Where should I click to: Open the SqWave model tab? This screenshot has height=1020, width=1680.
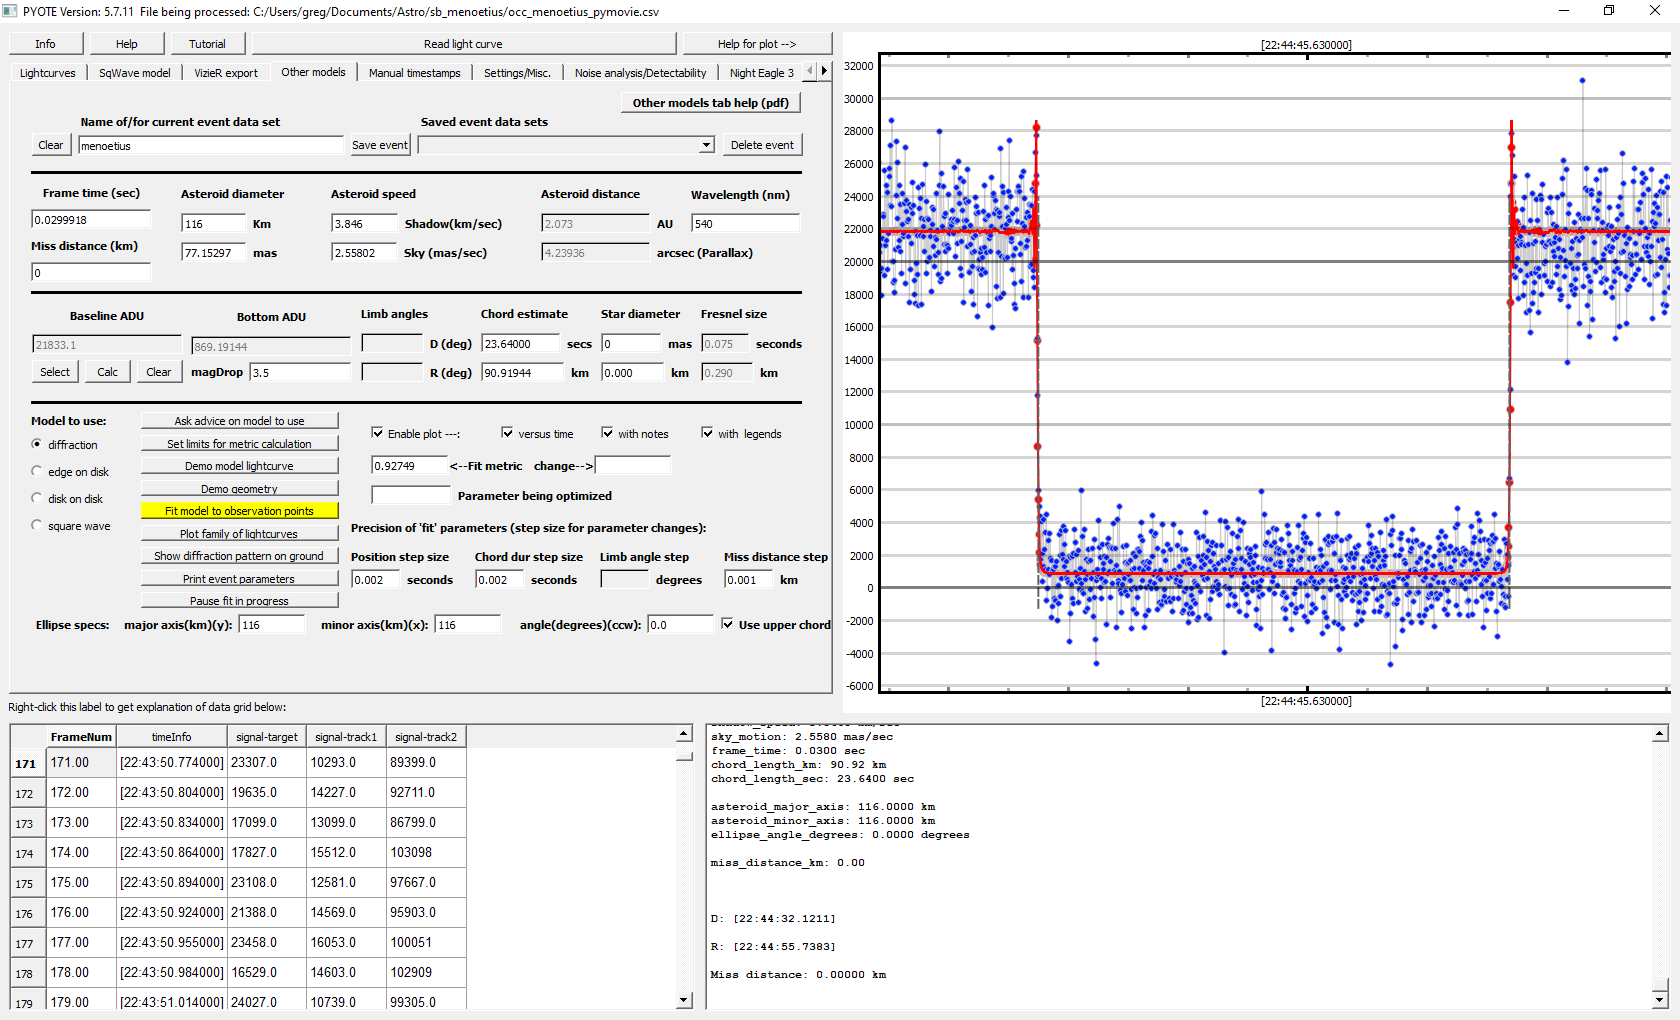pyautogui.click(x=134, y=73)
